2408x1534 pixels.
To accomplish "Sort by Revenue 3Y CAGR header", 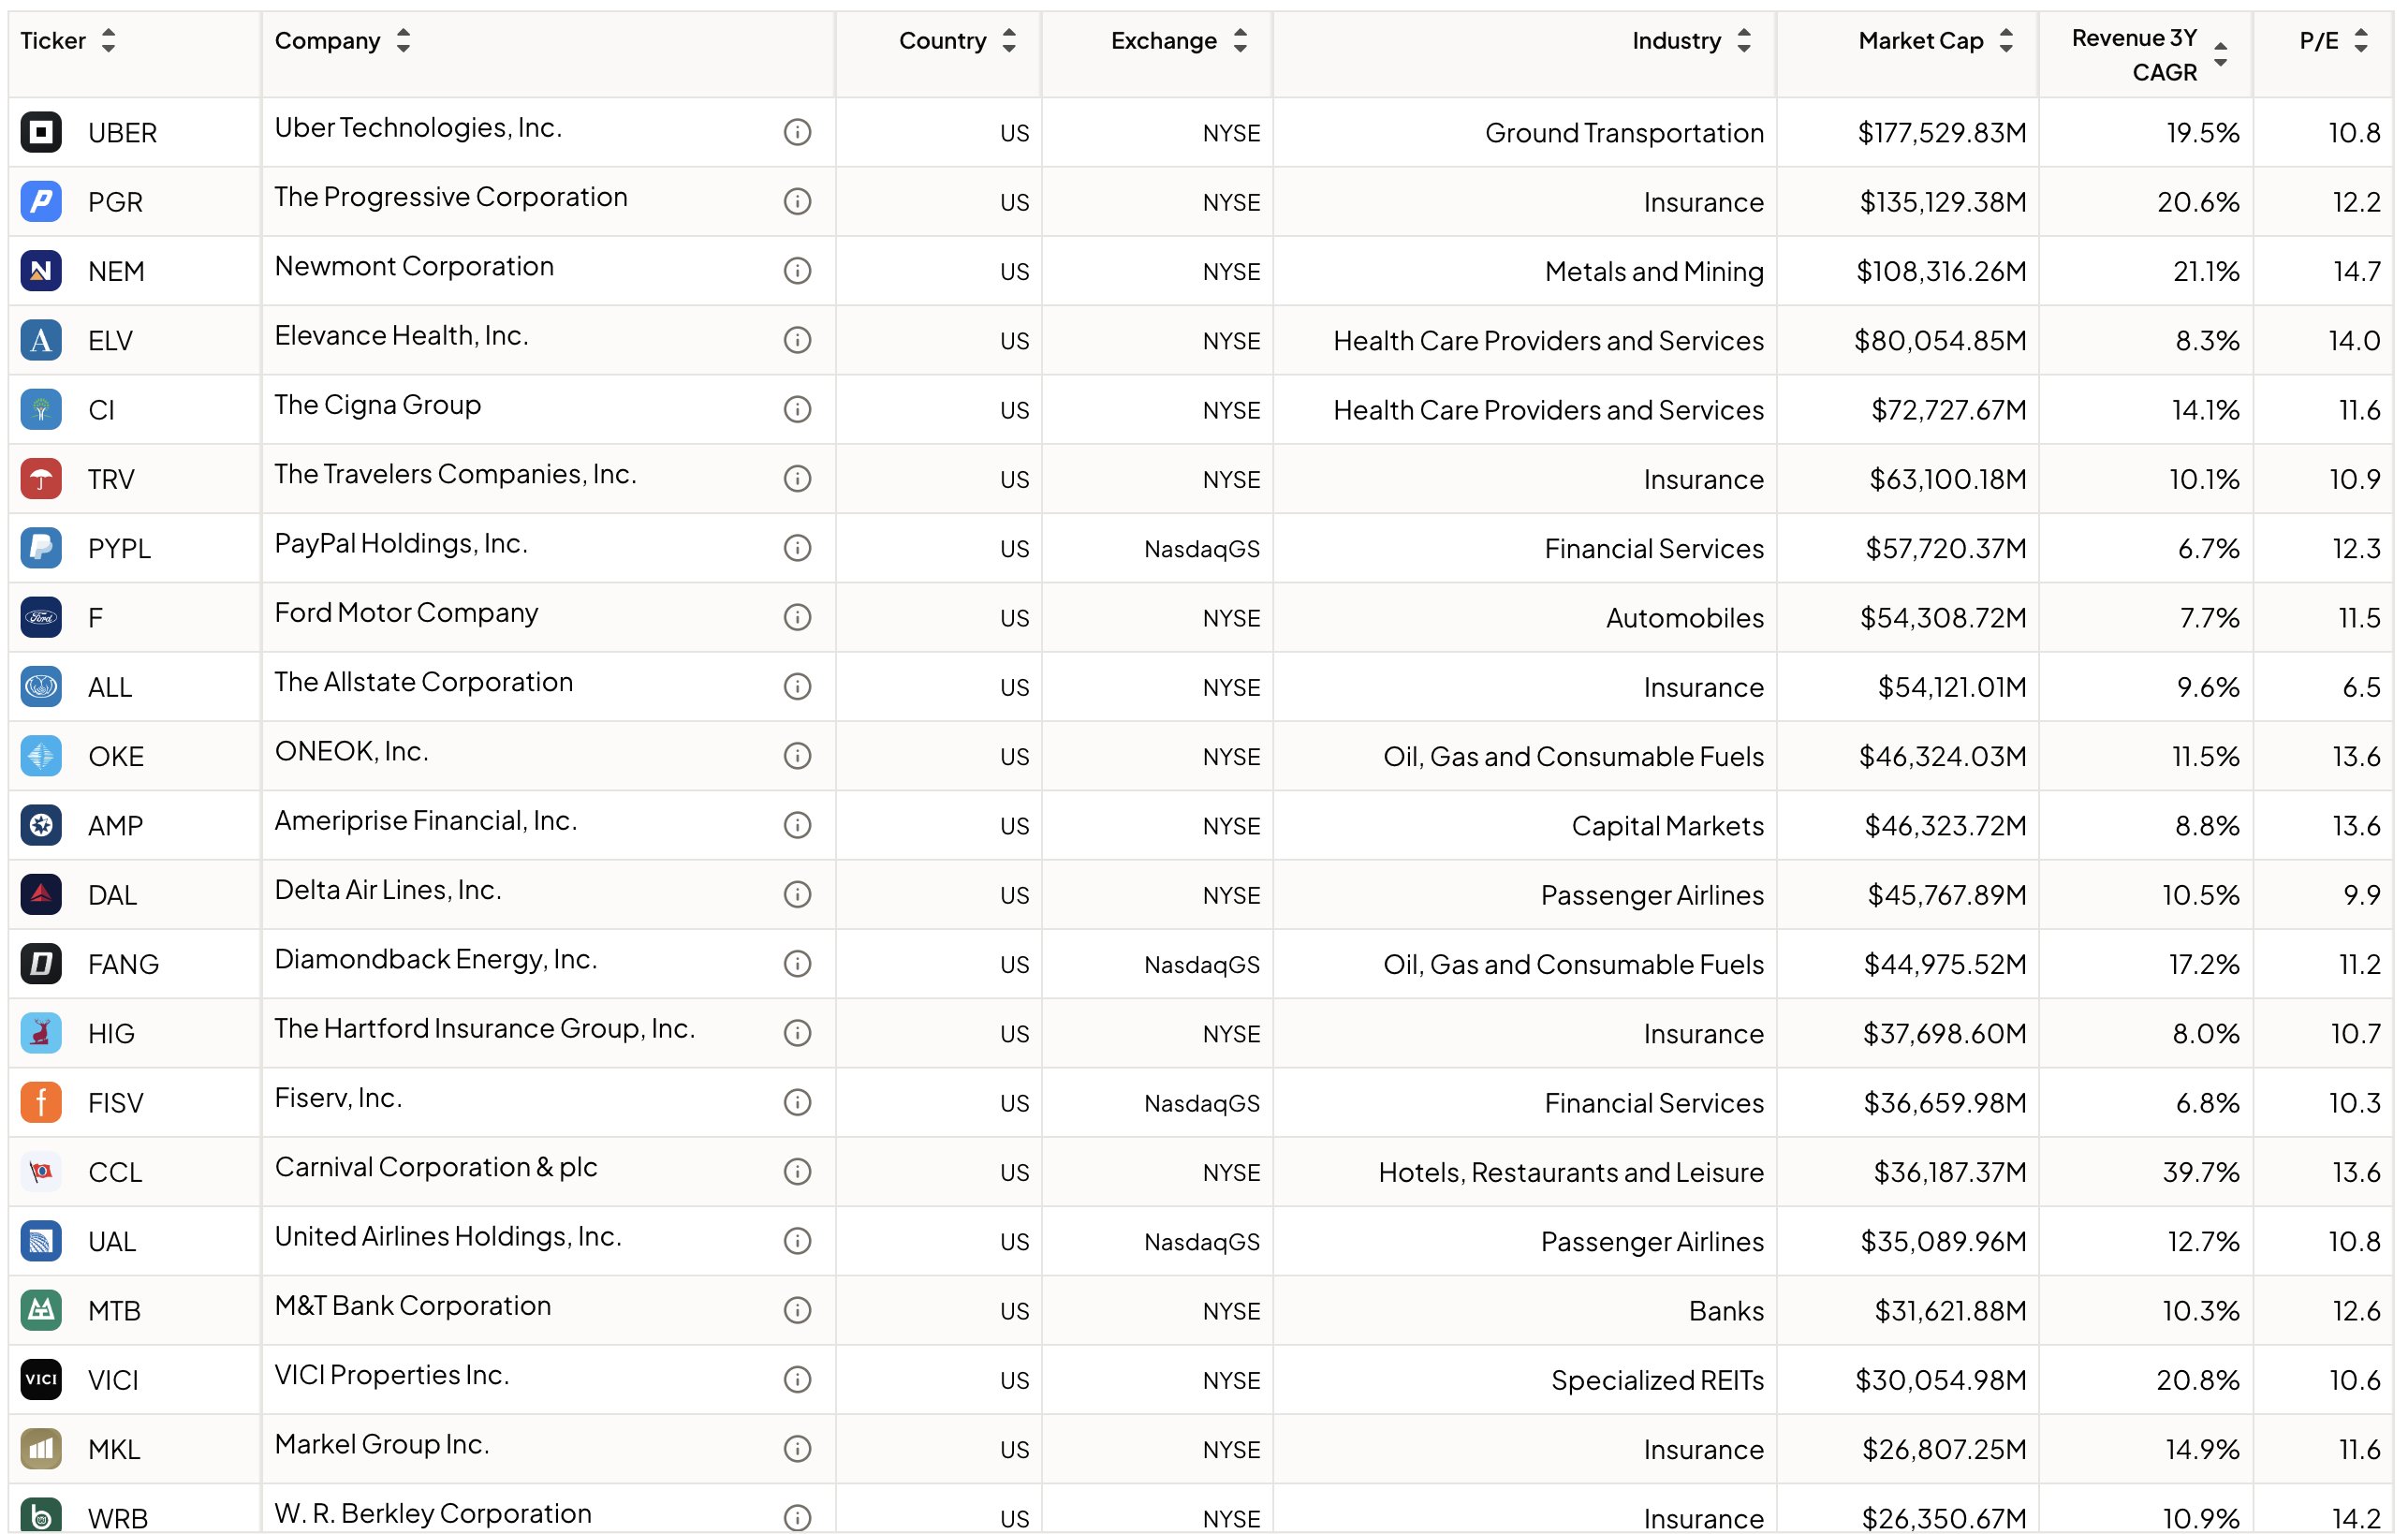I will [2220, 55].
